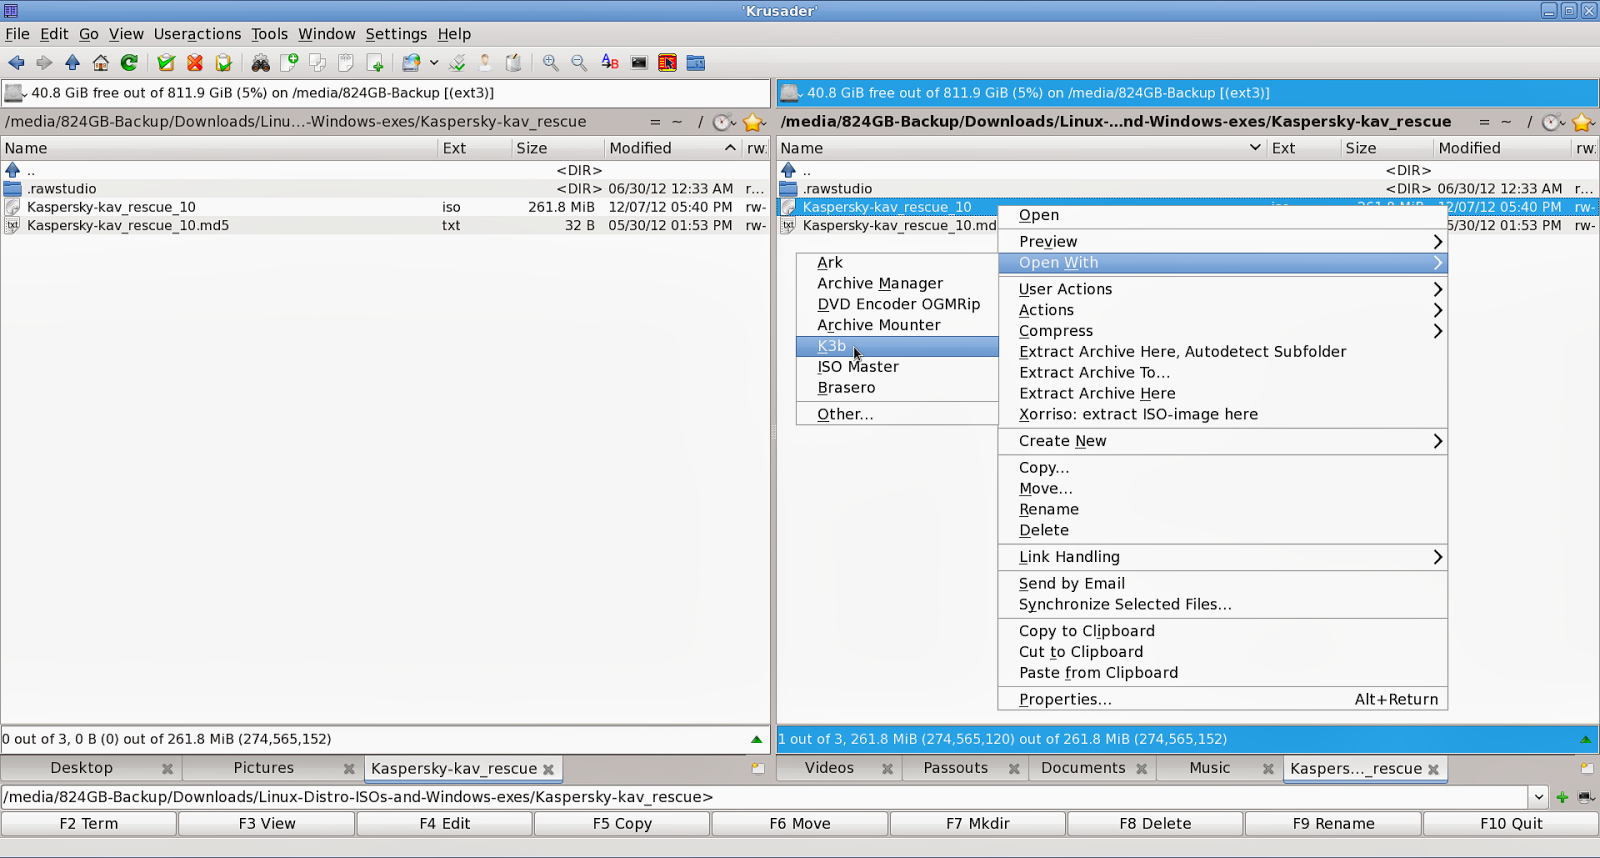Screen dimensions: 1600x858
Task: Reload the panel with the green refresh icon
Action: pyautogui.click(x=129, y=63)
